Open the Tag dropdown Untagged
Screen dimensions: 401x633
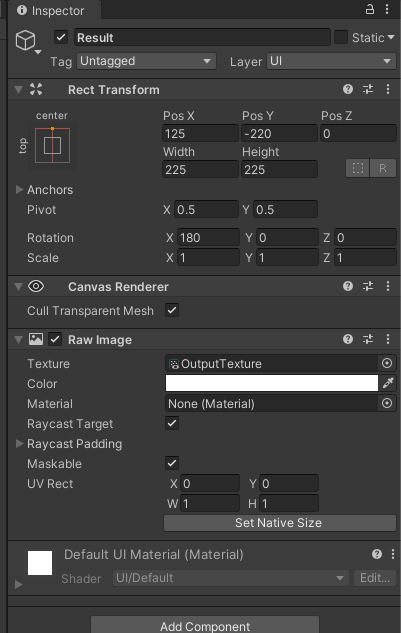(x=146, y=61)
